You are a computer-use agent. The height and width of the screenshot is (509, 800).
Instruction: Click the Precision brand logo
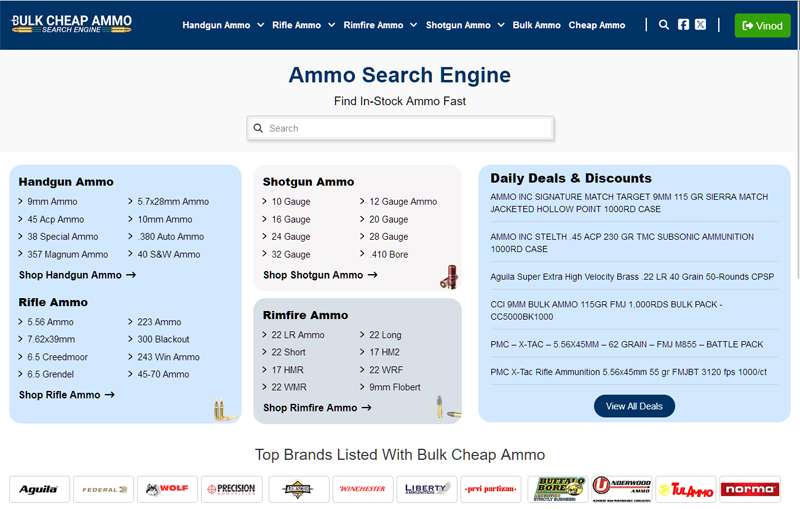click(232, 489)
